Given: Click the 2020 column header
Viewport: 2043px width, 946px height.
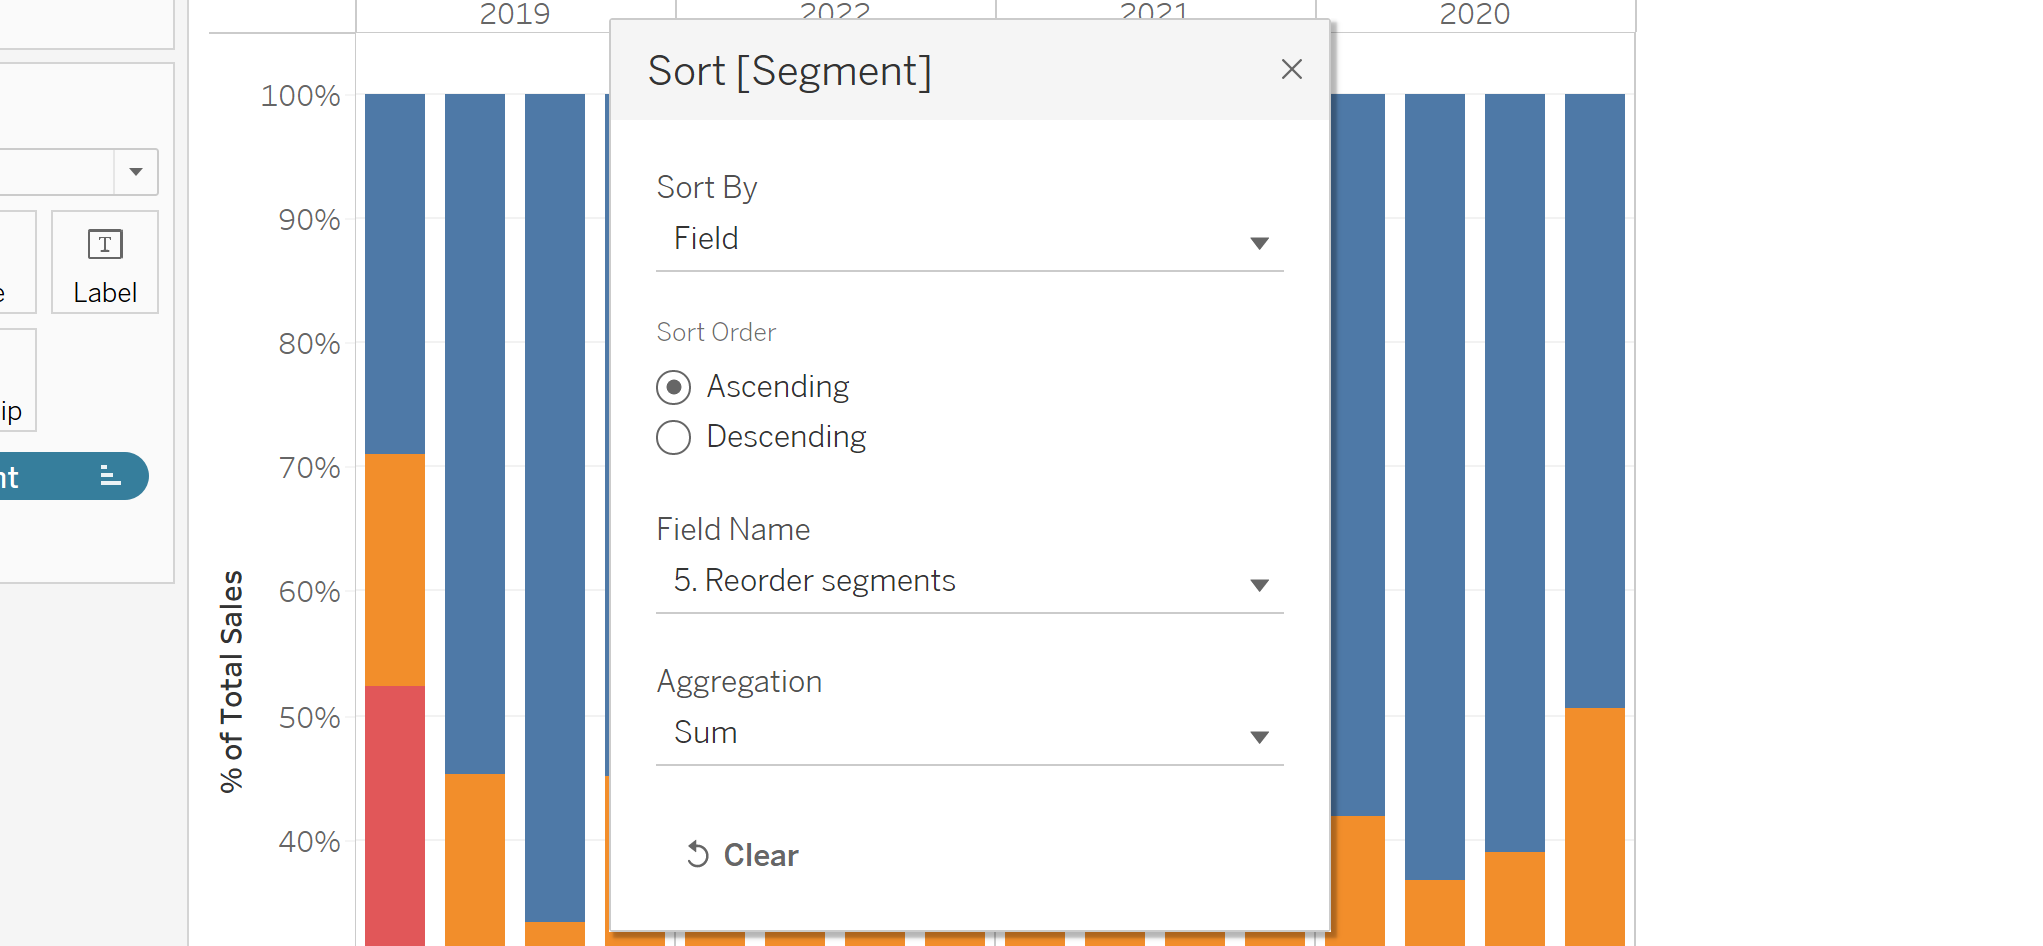Looking at the screenshot, I should click(1474, 14).
